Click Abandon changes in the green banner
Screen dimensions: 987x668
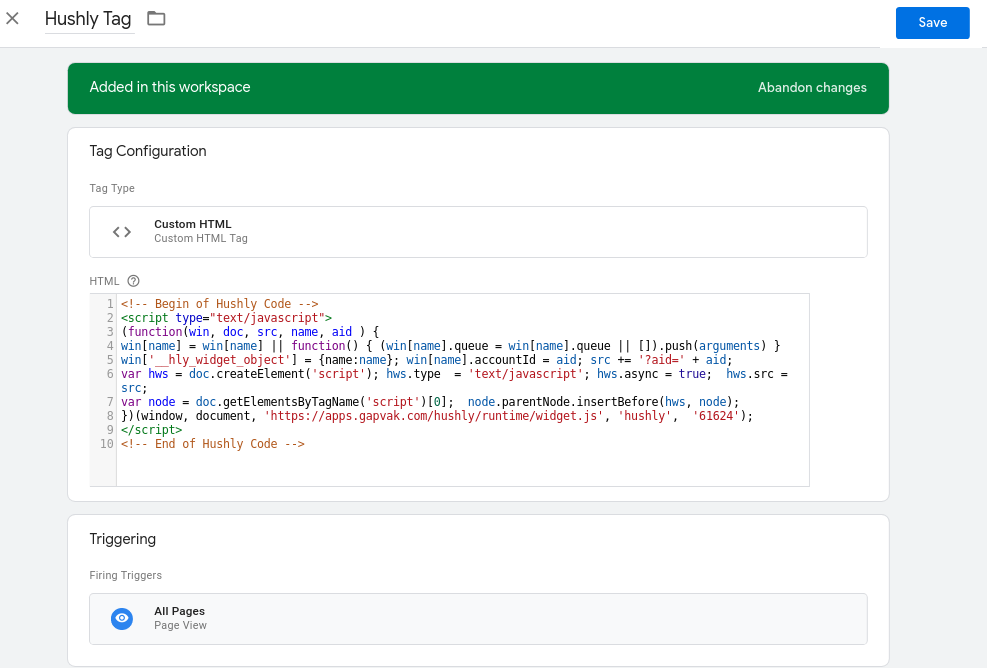(812, 88)
